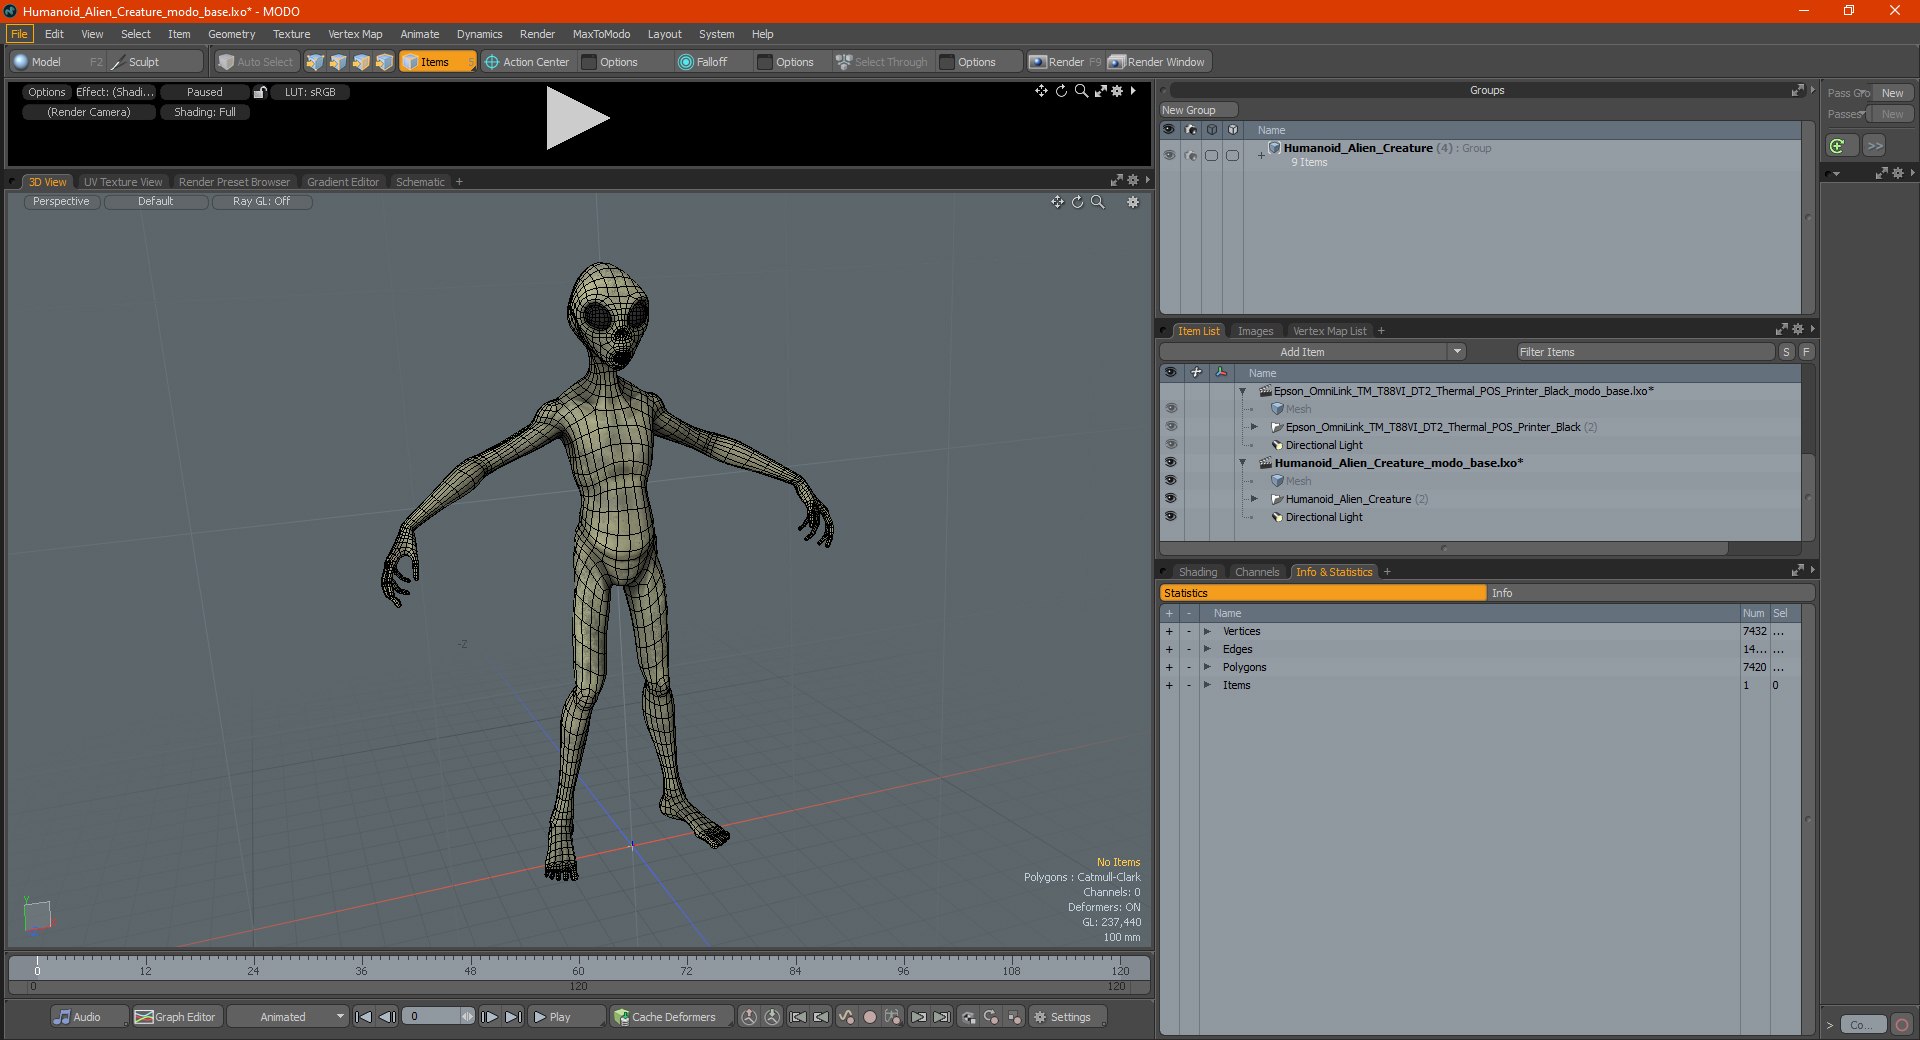
Task: Step to previous frame
Action: coord(387,1017)
